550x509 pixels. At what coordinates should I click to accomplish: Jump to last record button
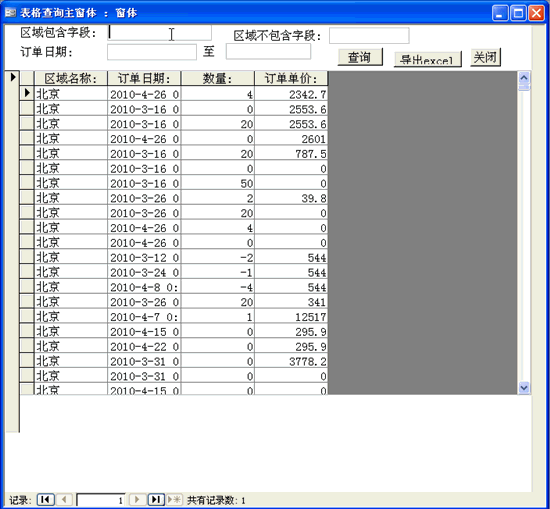tap(156, 499)
